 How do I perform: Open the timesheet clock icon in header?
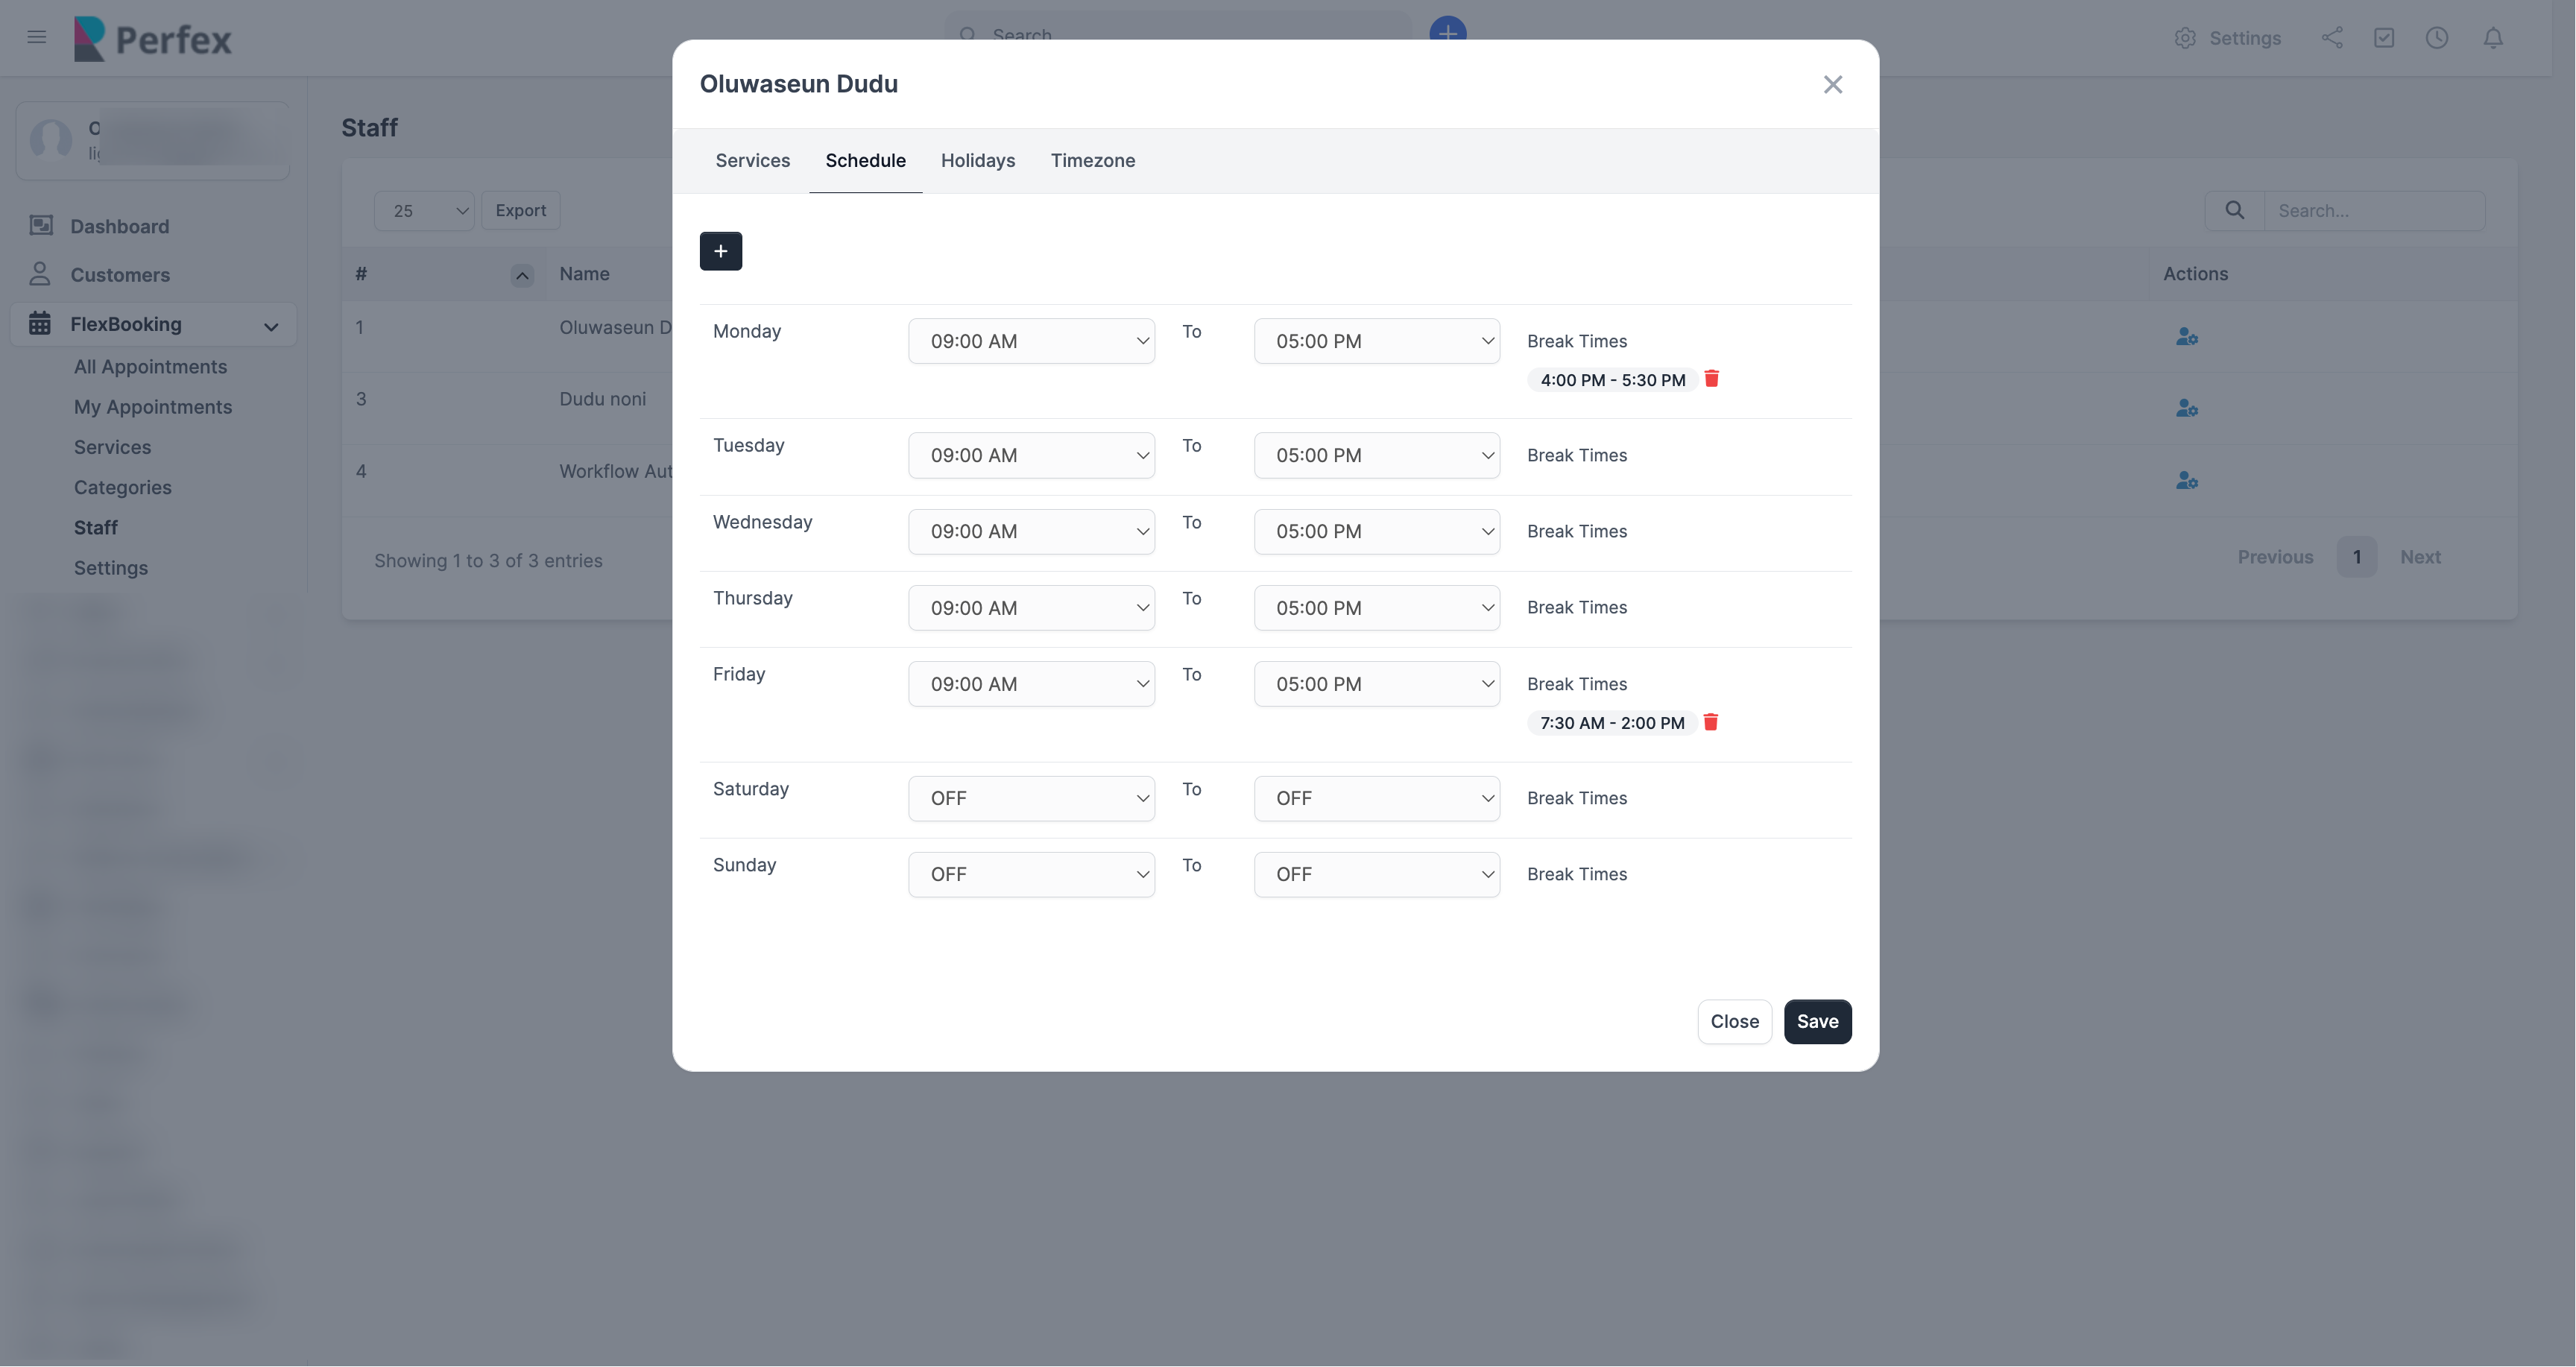[2436, 38]
